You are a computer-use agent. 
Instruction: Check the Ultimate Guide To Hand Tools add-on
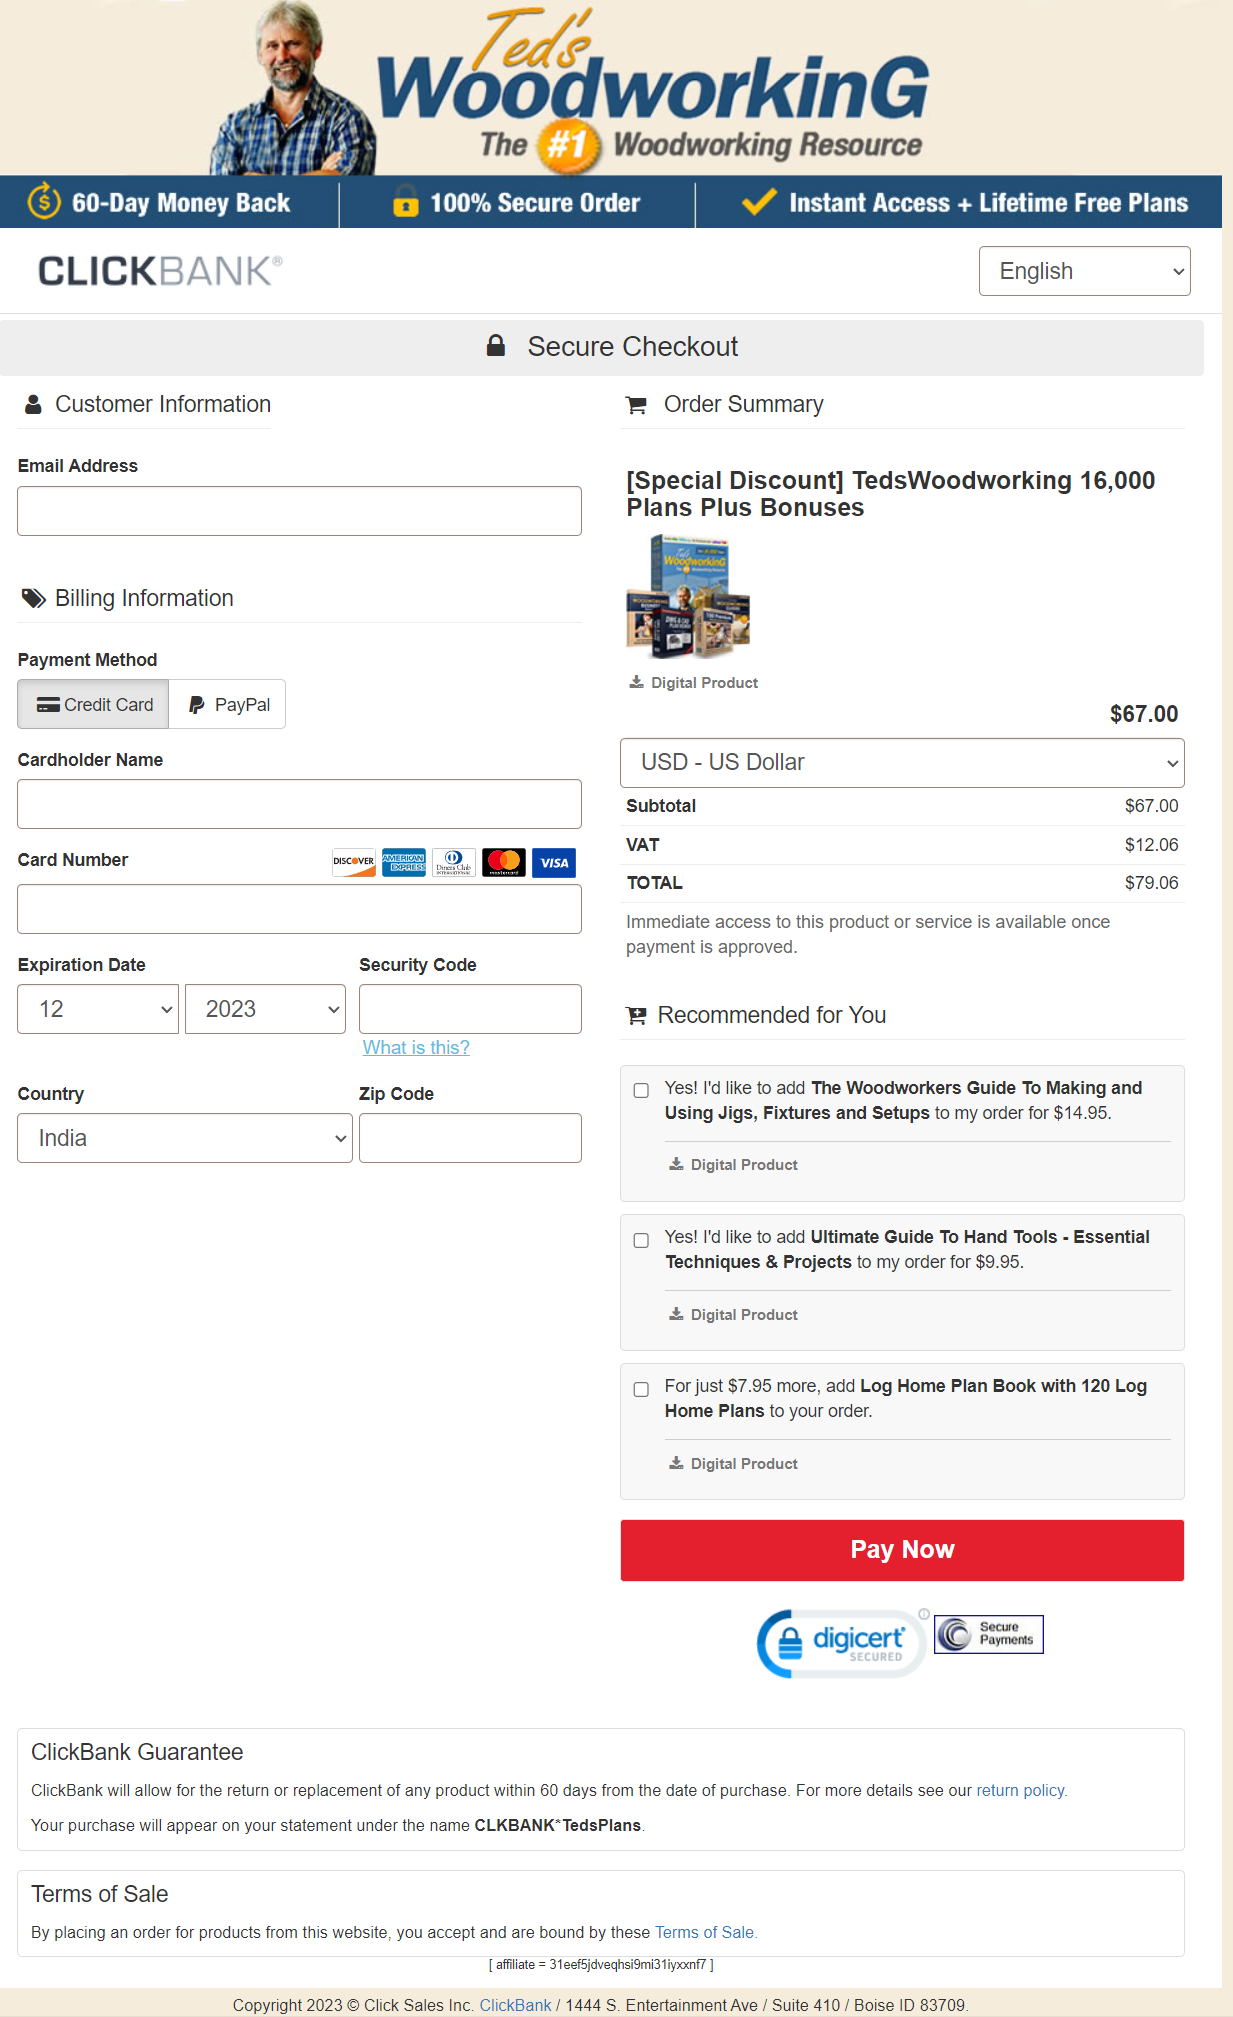tap(641, 1240)
